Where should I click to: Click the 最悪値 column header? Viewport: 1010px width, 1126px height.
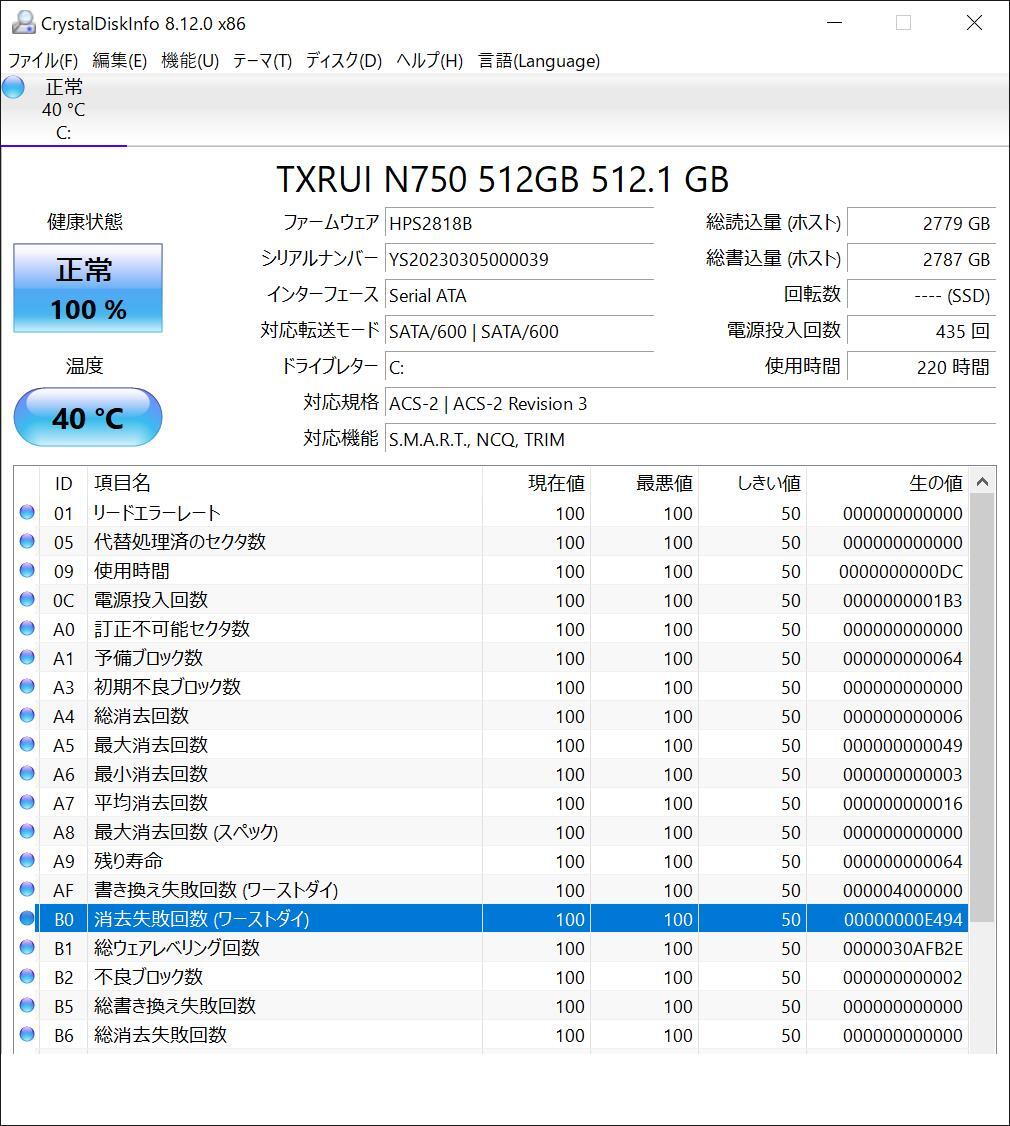pos(644,483)
